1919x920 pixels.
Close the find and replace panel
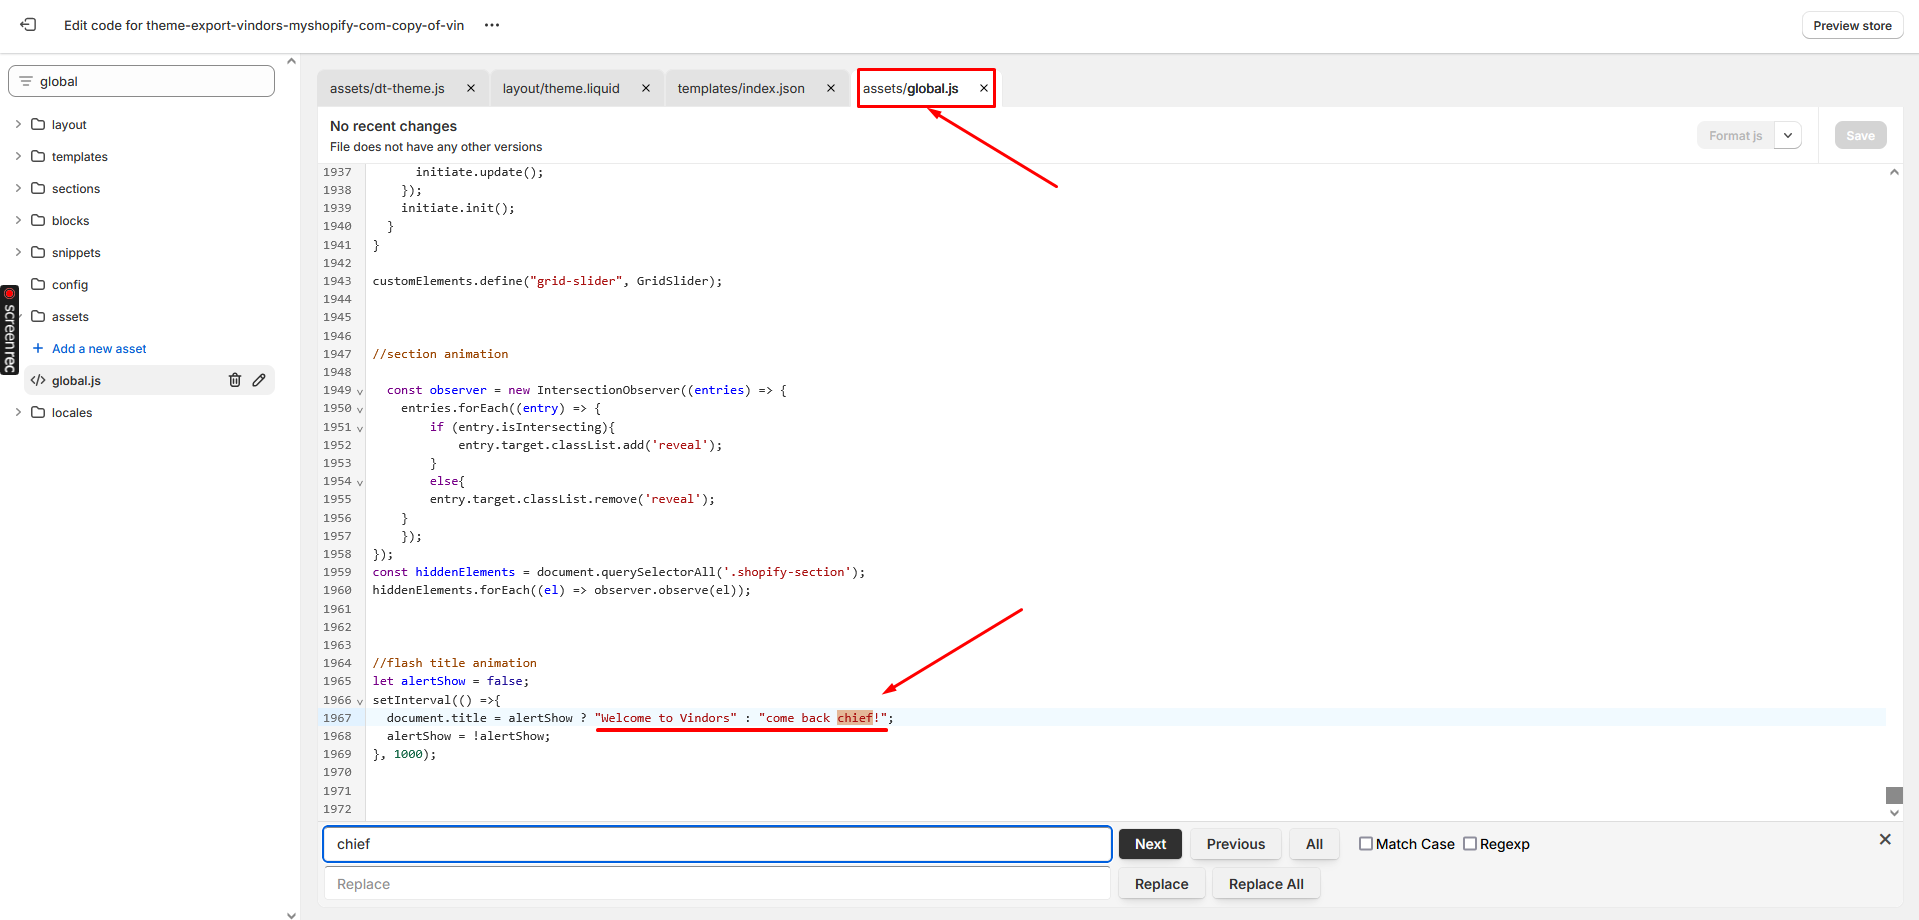[x=1885, y=839]
